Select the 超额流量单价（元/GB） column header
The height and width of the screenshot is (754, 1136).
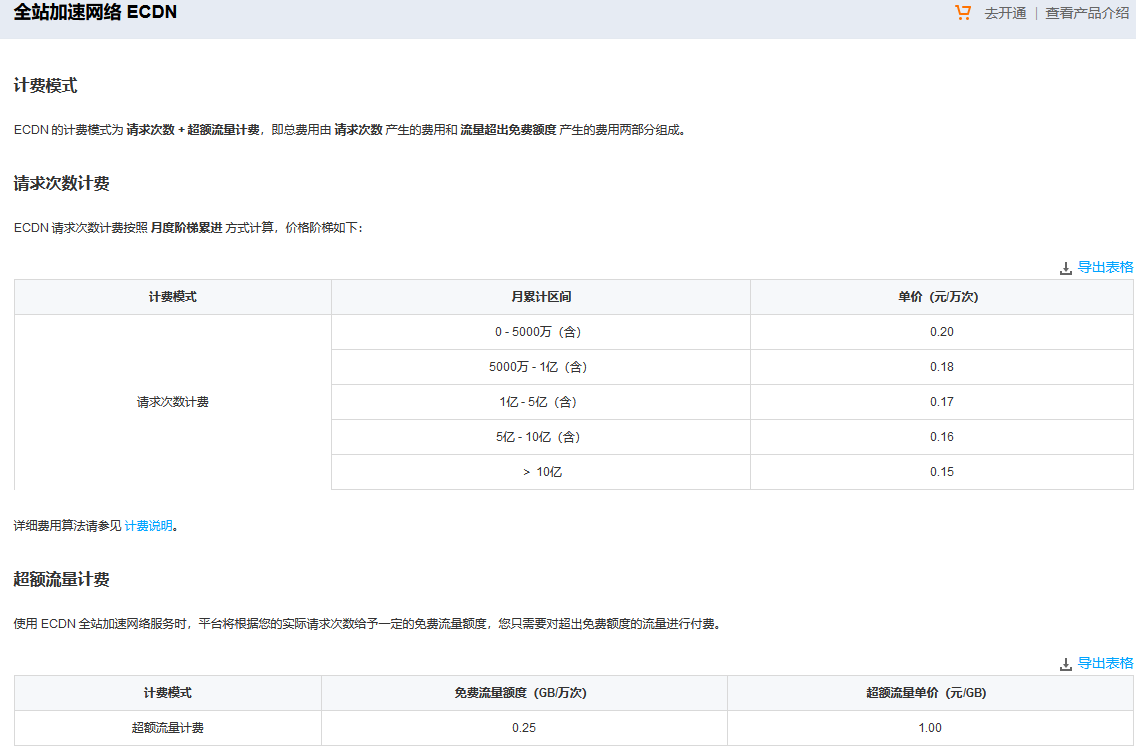(930, 693)
